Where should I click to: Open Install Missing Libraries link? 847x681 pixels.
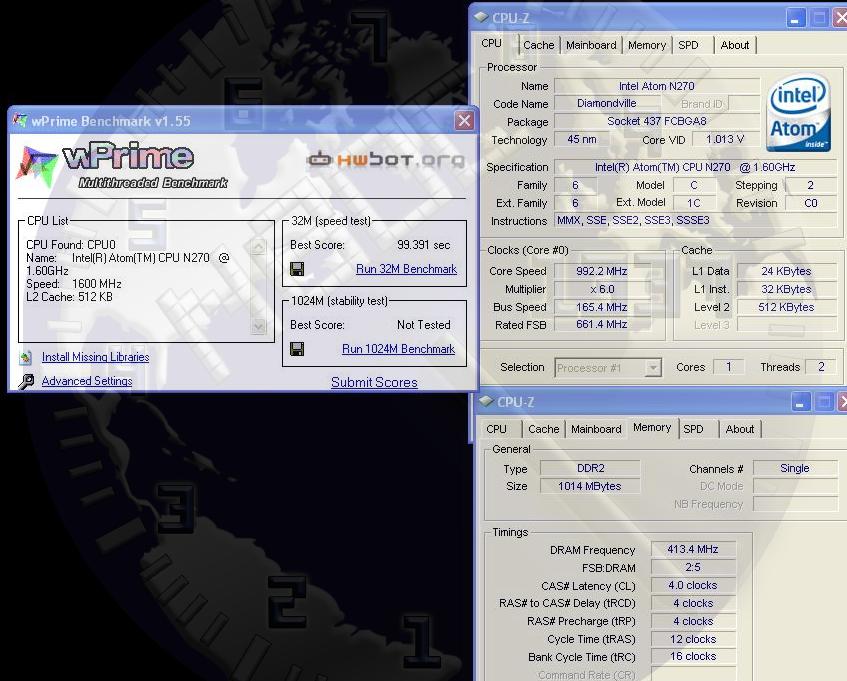[x=96, y=357]
